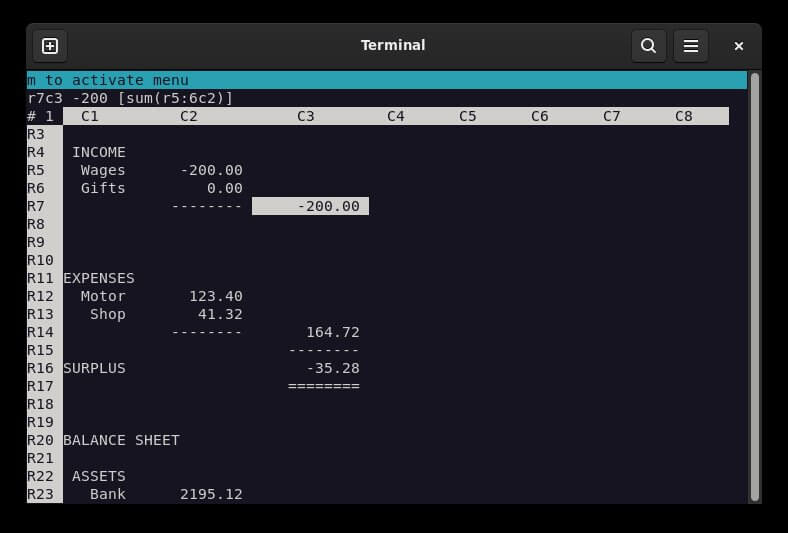Image resolution: width=788 pixels, height=533 pixels.
Task: Close the Terminal window
Action: point(738,46)
